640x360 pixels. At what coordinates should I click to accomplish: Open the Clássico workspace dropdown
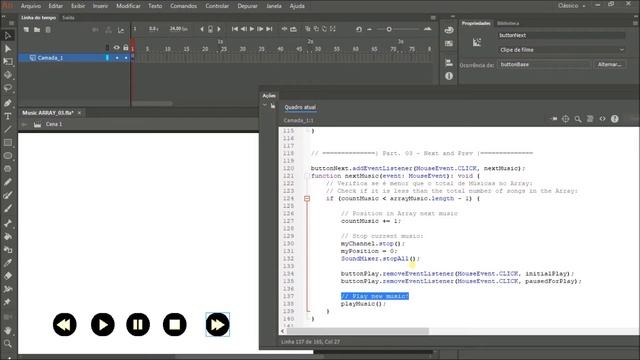click(x=572, y=6)
